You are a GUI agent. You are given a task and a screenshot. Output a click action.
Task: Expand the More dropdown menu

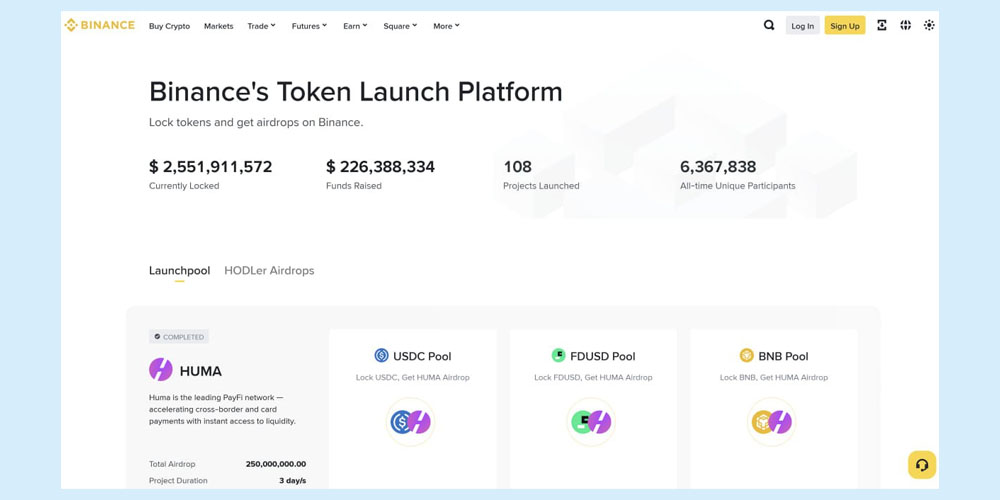coord(446,26)
